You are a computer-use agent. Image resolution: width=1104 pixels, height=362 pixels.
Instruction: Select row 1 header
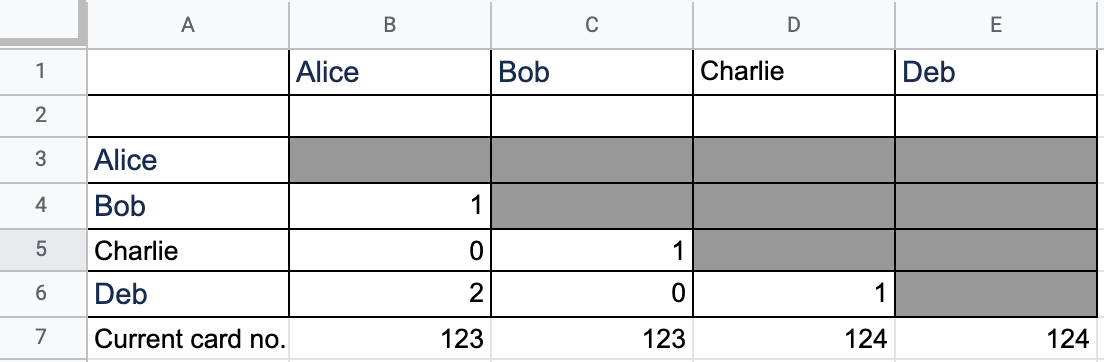tap(42, 71)
